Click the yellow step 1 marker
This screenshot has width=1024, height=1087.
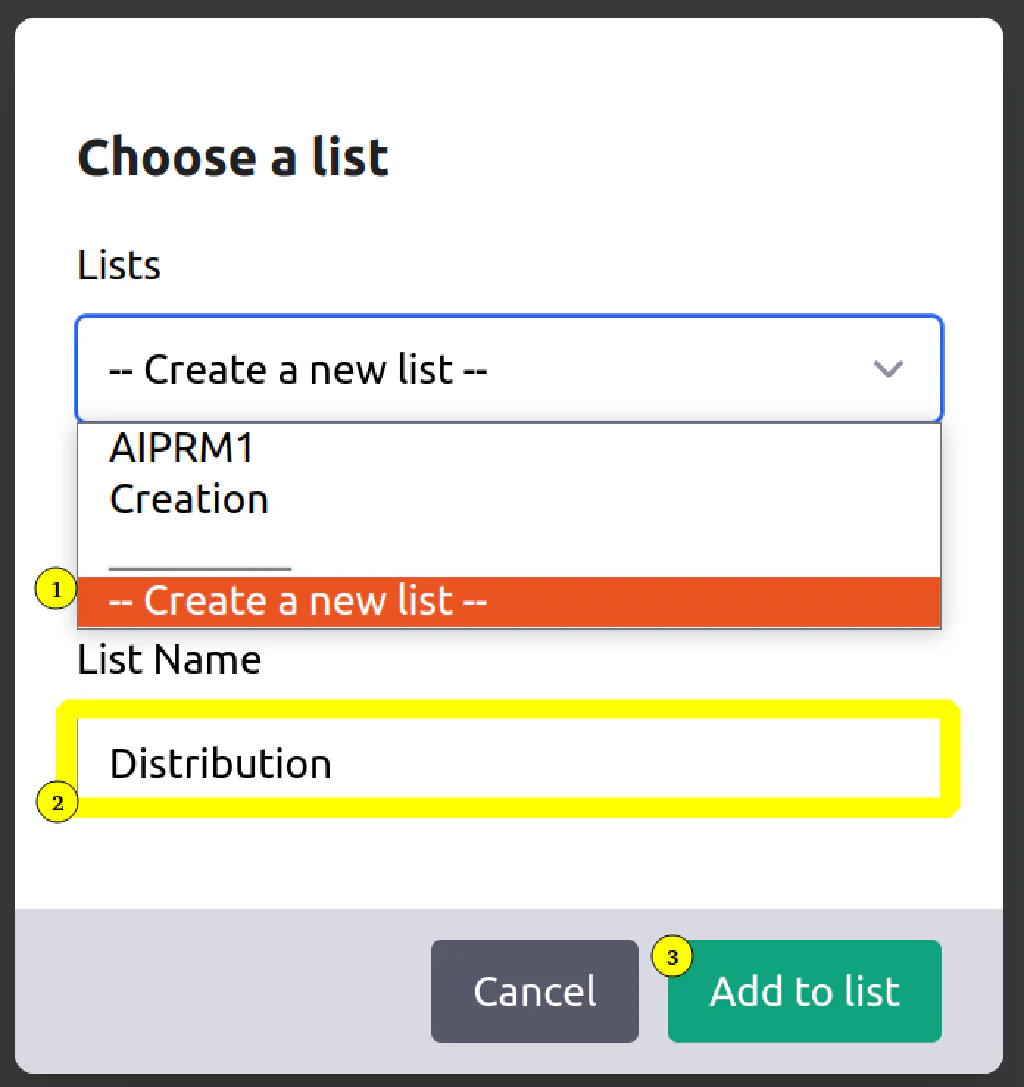tap(55, 589)
